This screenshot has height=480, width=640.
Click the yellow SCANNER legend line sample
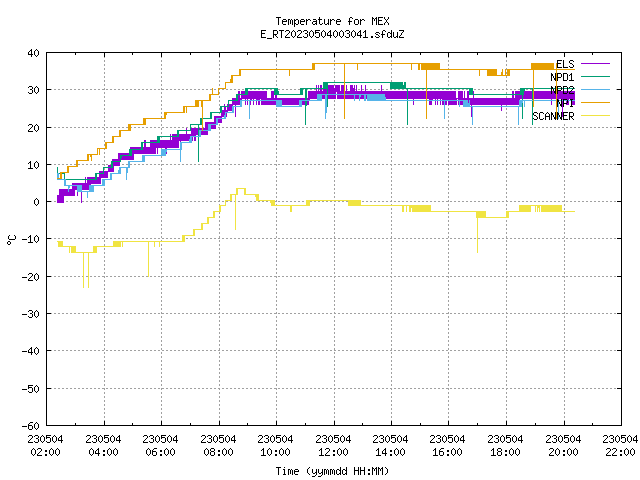pyautogui.click(x=596, y=116)
